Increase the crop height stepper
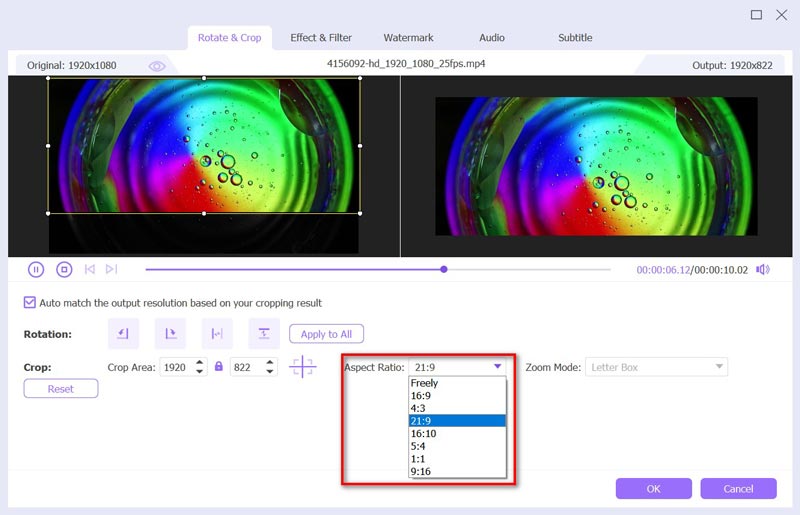 270,362
